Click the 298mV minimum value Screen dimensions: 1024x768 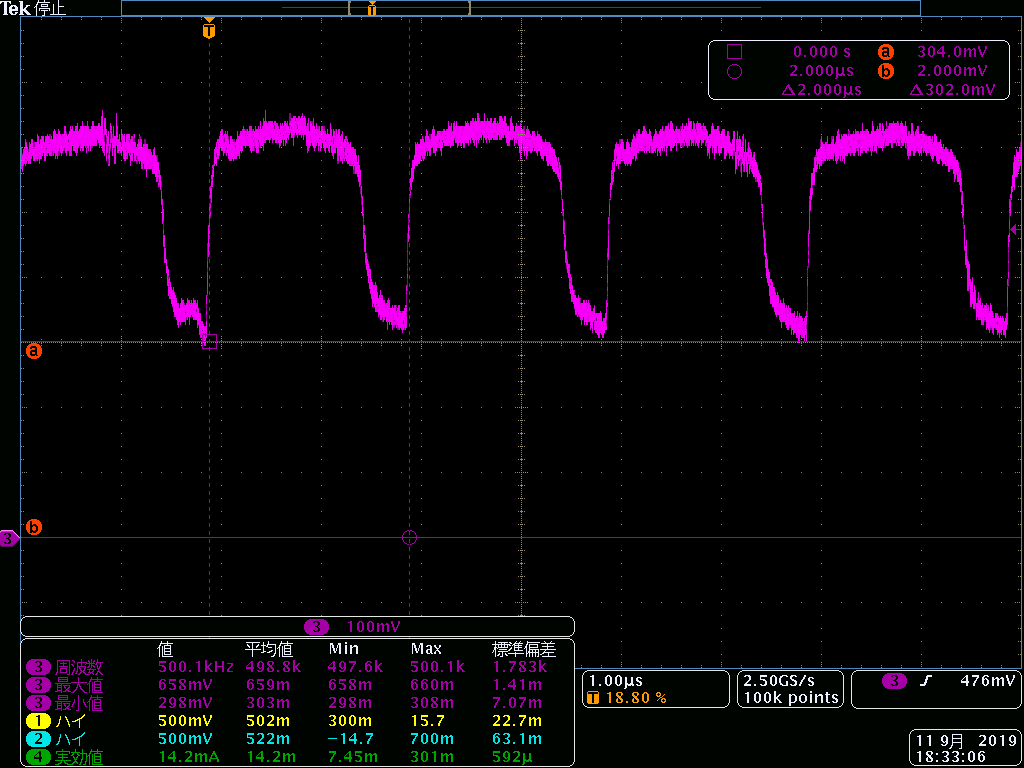coord(185,703)
